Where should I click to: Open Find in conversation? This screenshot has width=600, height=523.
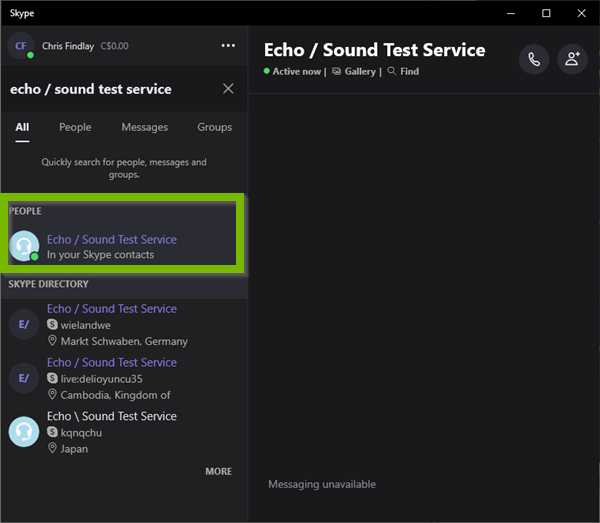pyautogui.click(x=403, y=72)
